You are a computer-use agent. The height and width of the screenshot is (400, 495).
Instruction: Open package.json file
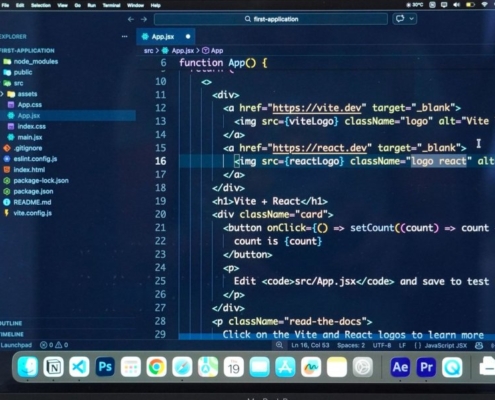click(x=33, y=191)
